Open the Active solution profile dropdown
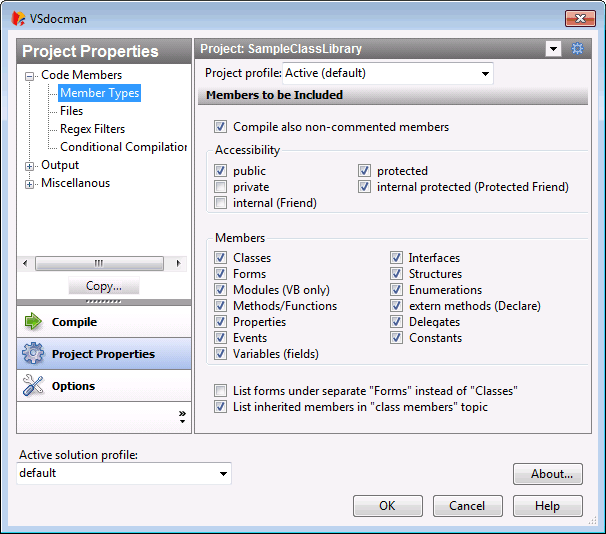Image resolution: width=606 pixels, height=534 pixels. click(x=223, y=473)
